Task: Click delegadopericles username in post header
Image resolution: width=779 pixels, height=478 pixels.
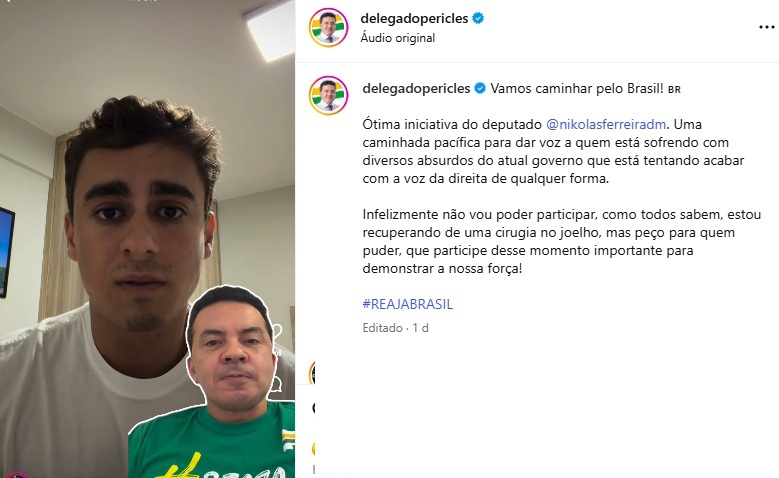Action: 414,18
